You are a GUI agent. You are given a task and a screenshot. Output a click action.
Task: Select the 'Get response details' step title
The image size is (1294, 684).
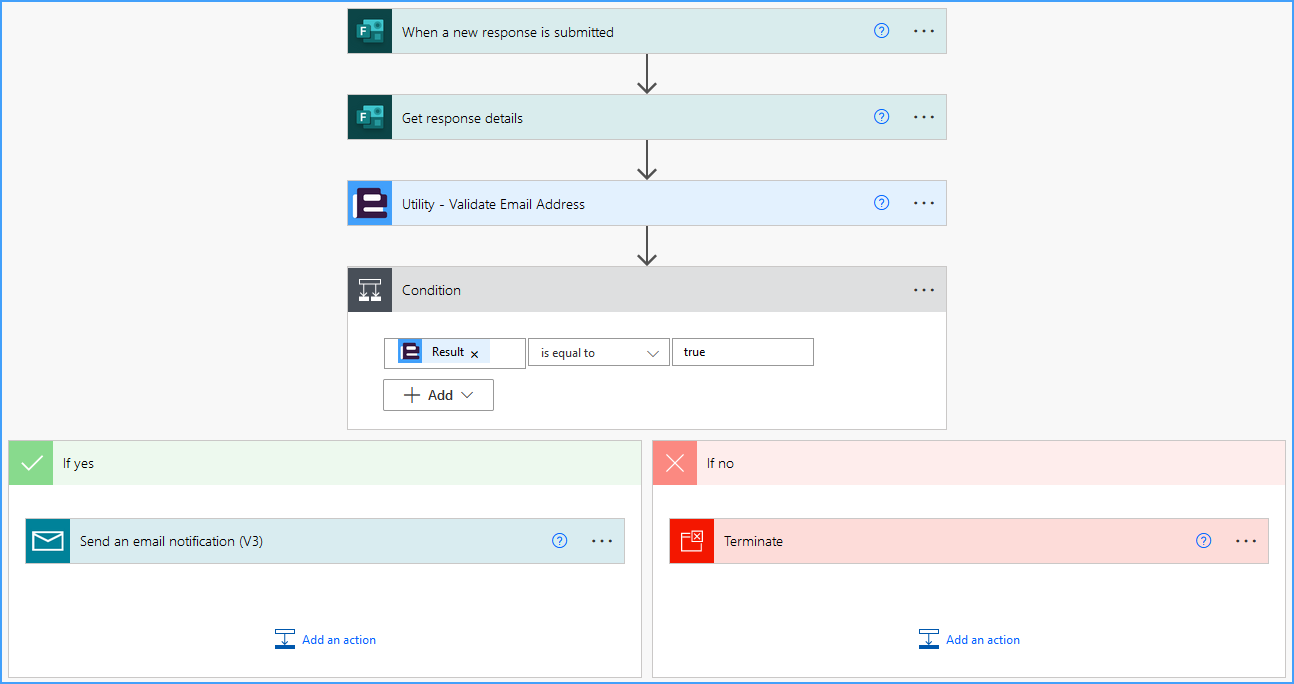[x=462, y=118]
